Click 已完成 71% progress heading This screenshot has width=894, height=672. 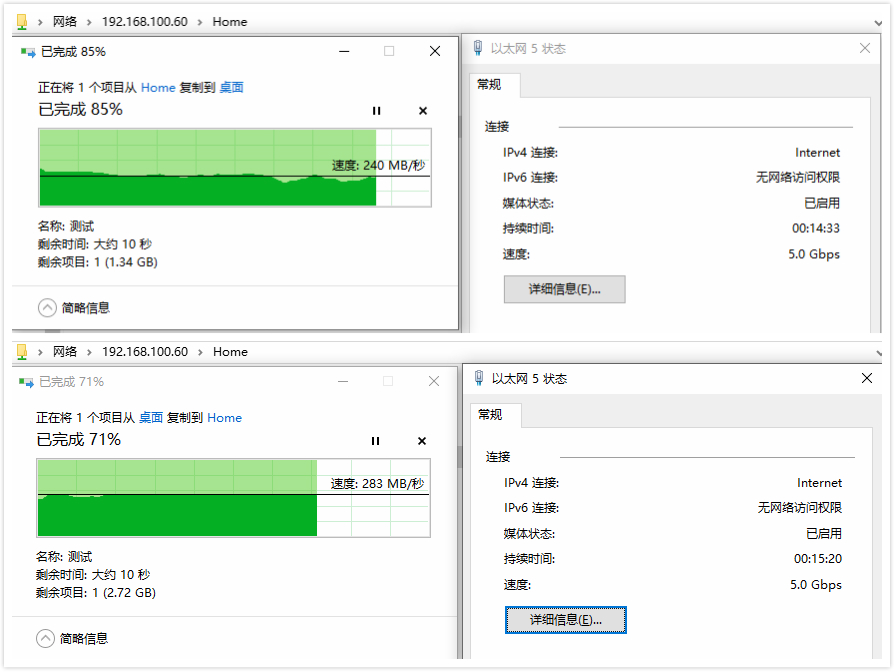point(79,439)
